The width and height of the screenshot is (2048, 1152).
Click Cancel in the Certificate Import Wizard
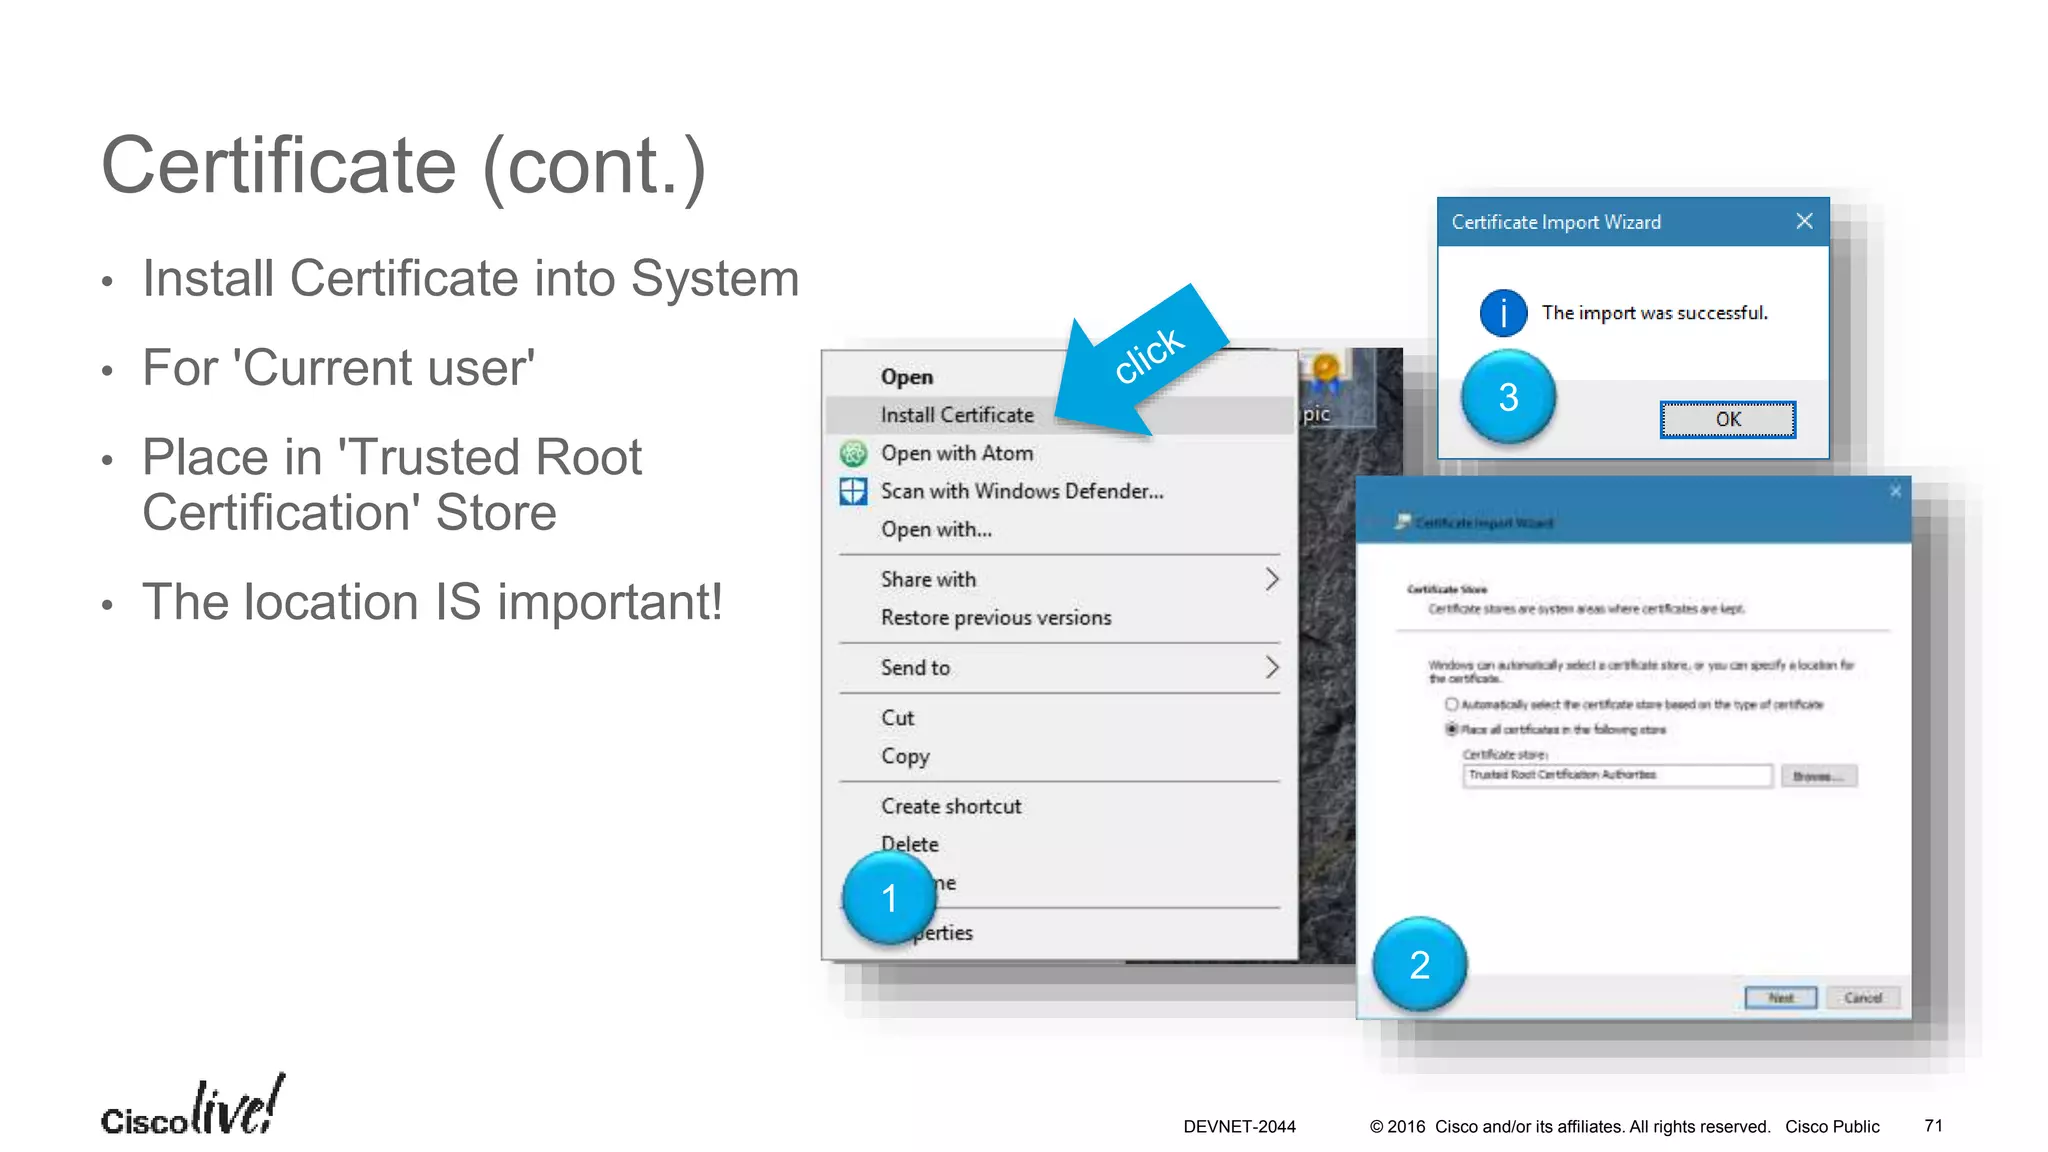[x=1863, y=997]
